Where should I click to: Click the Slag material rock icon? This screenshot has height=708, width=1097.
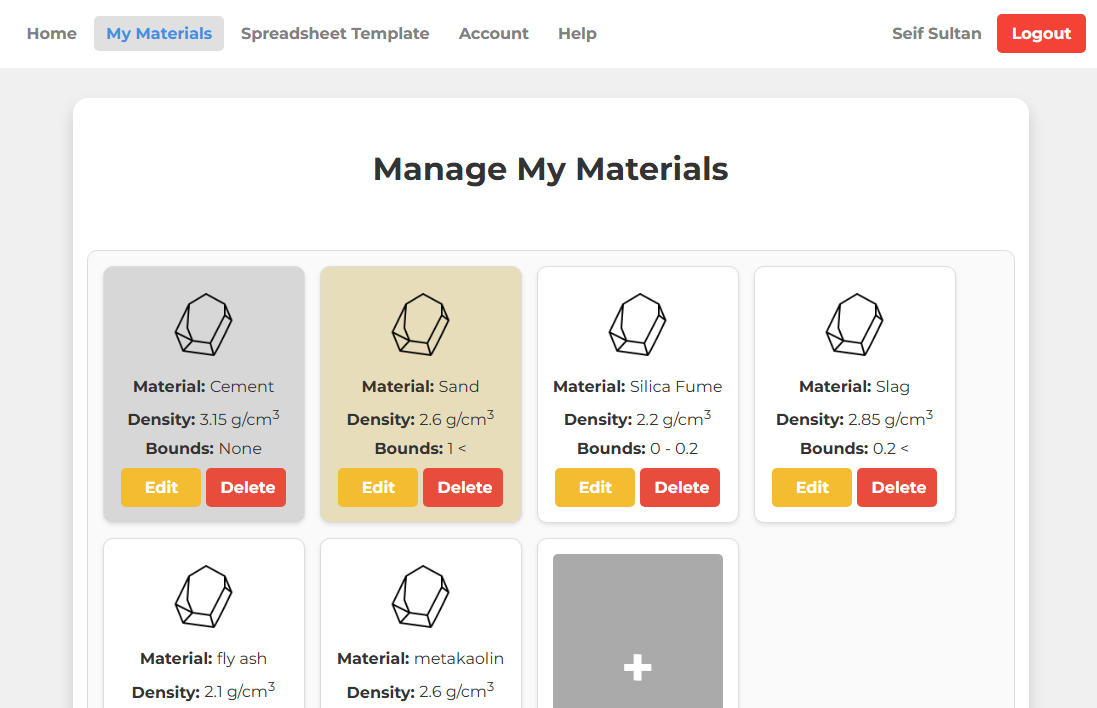pos(854,325)
